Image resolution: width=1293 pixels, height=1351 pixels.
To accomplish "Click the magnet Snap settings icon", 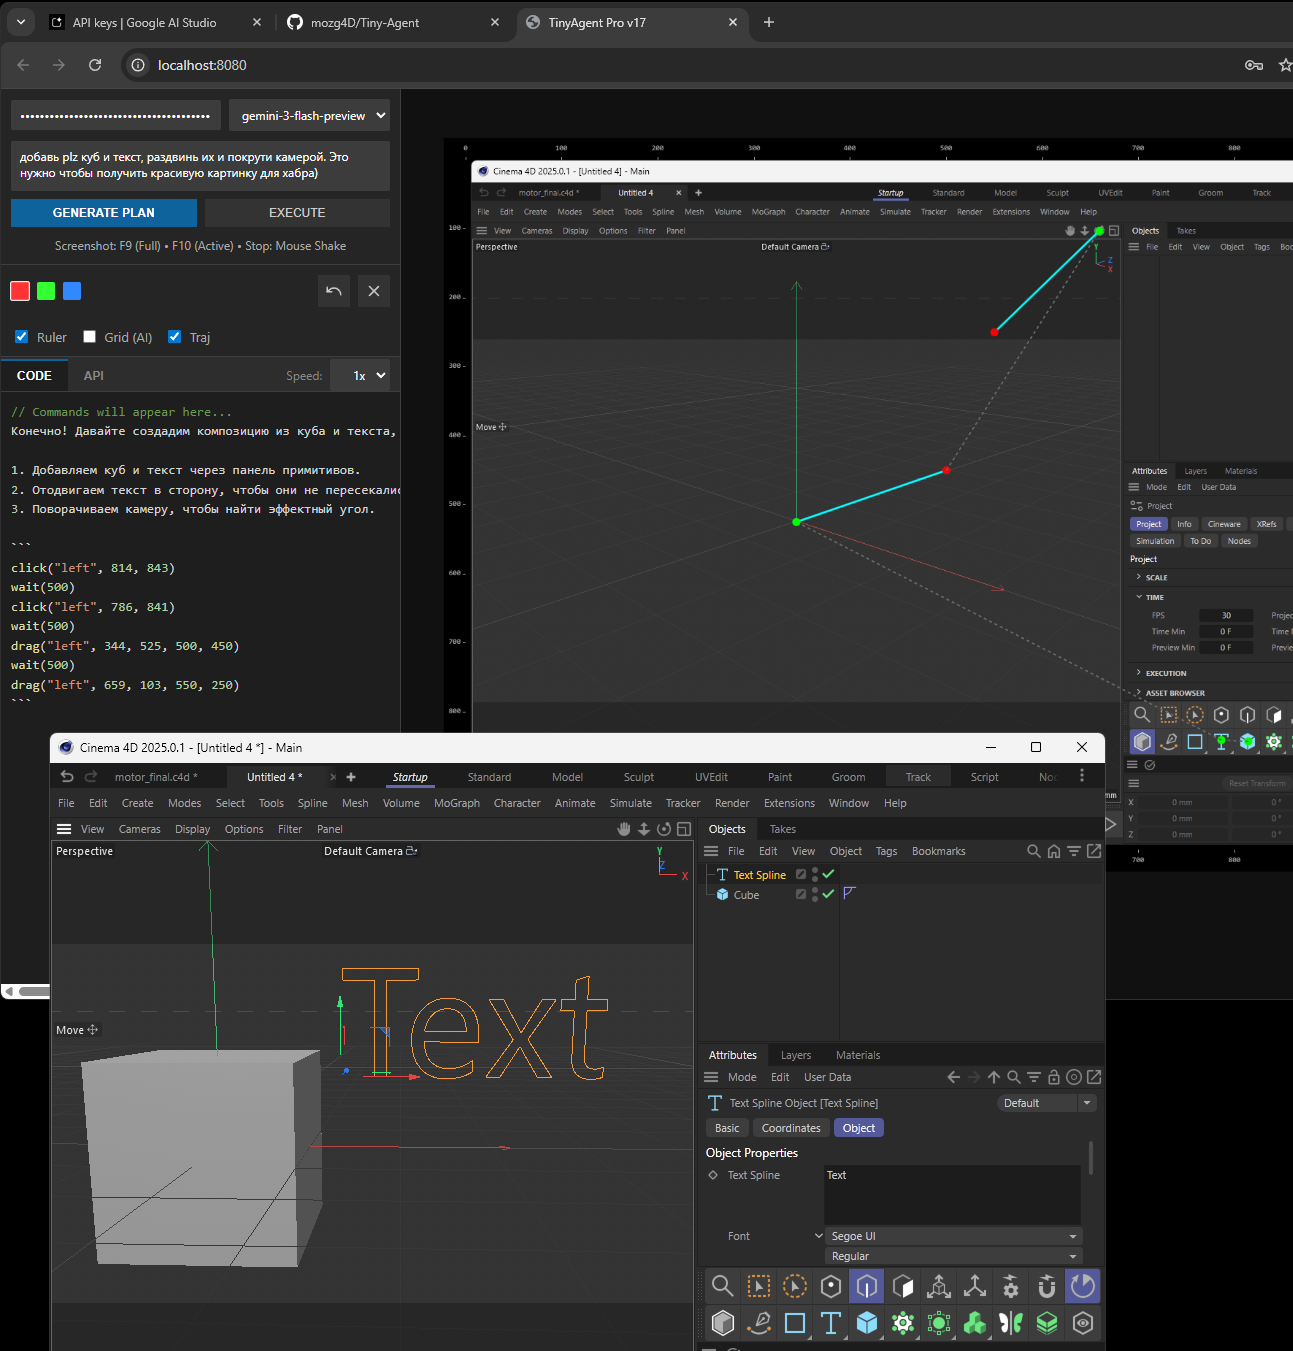I will pos(1047,1286).
